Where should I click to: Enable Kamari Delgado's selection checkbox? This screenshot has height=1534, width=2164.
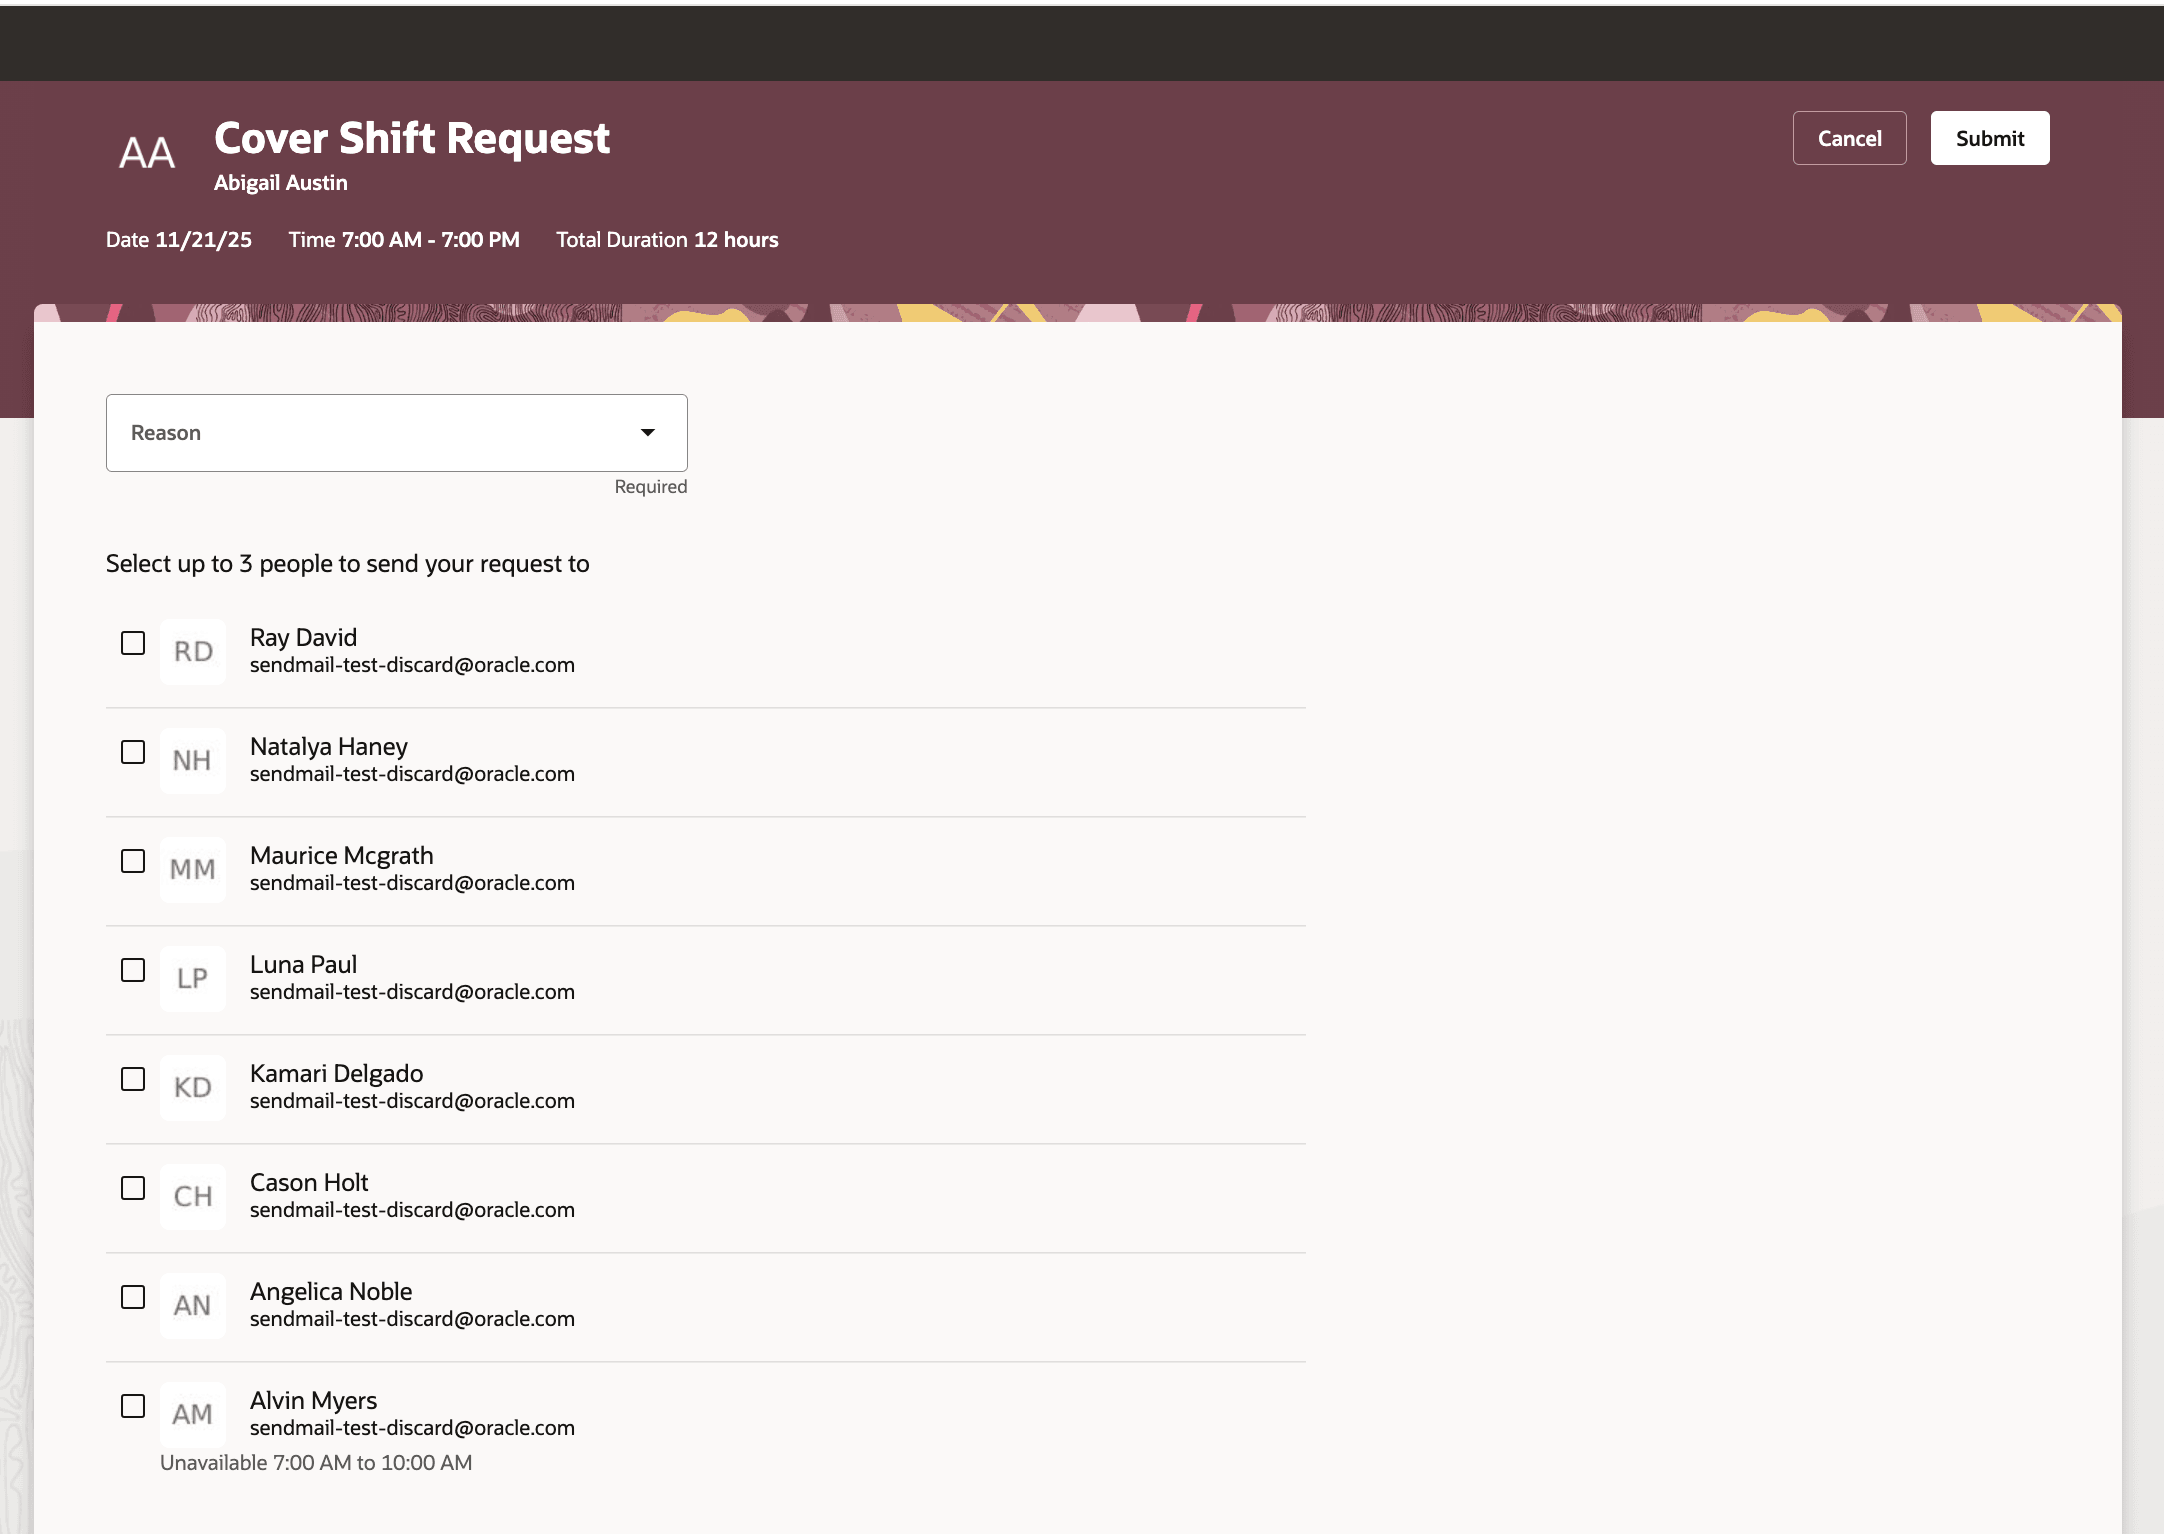(132, 1080)
